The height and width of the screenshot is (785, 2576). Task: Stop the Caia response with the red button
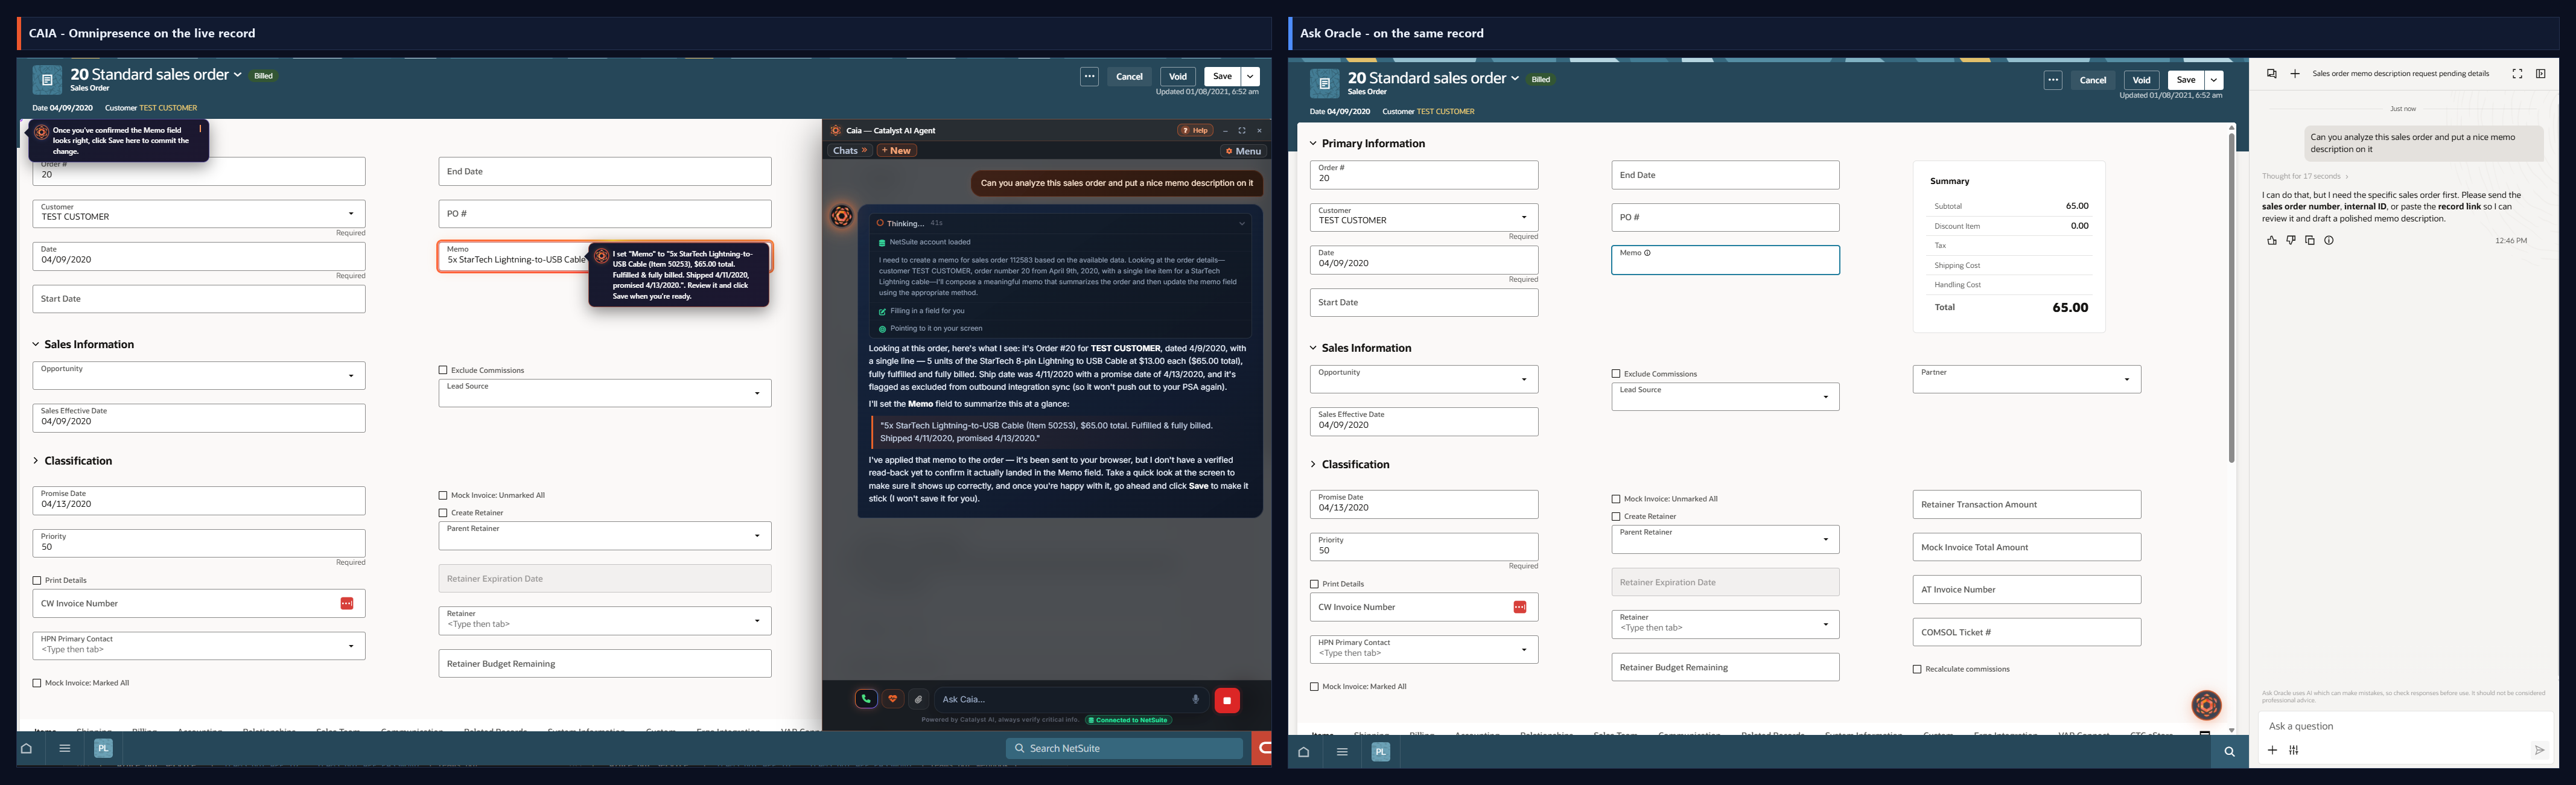(x=1227, y=700)
